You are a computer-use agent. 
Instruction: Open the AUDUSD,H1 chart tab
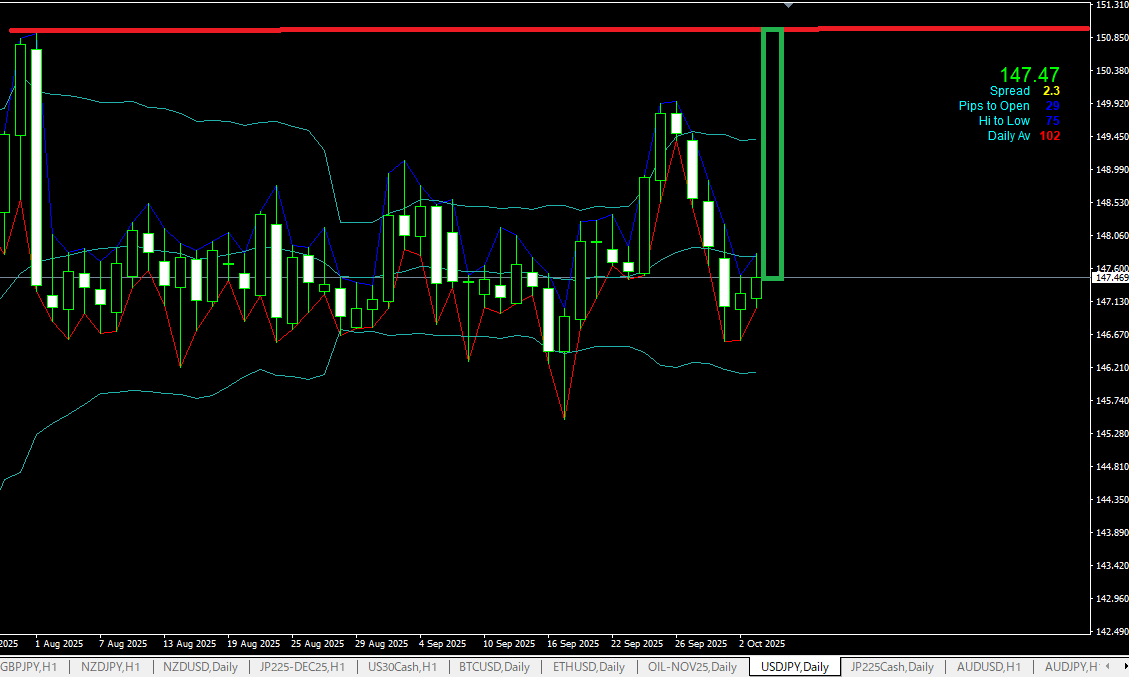click(x=988, y=667)
